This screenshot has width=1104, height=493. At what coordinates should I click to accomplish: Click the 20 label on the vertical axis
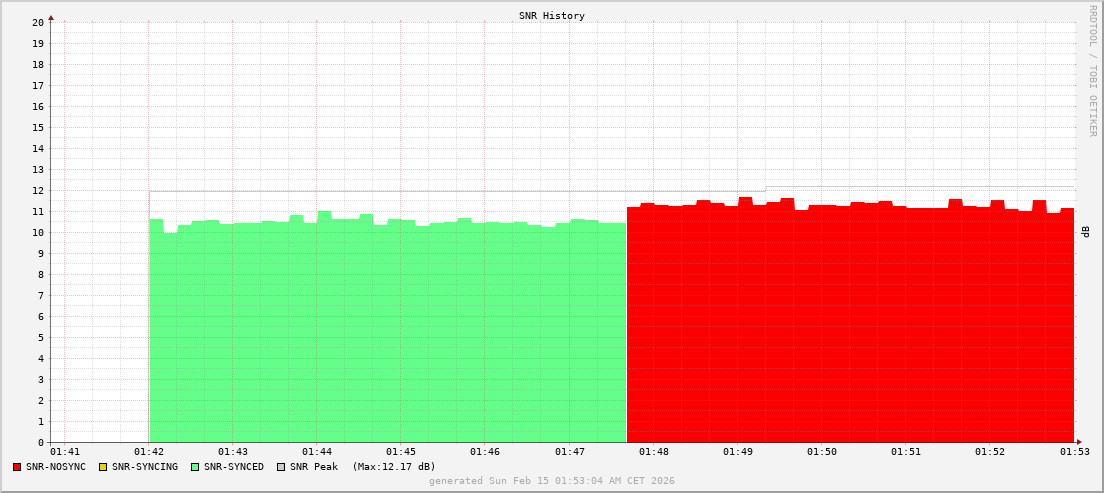[38, 22]
